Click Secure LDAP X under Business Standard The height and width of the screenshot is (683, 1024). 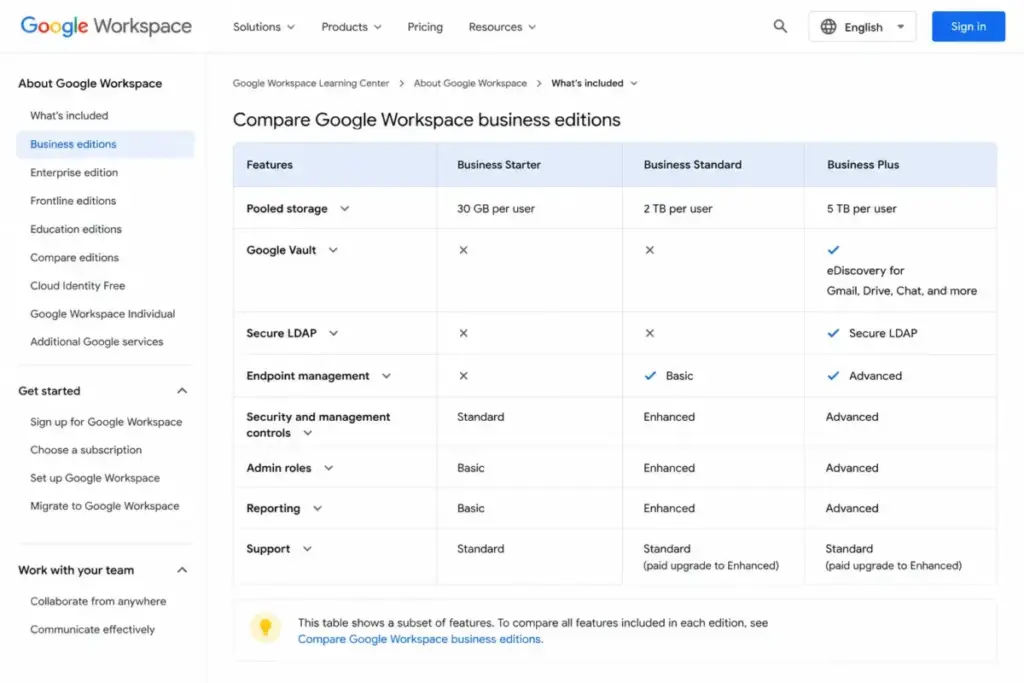[649, 333]
